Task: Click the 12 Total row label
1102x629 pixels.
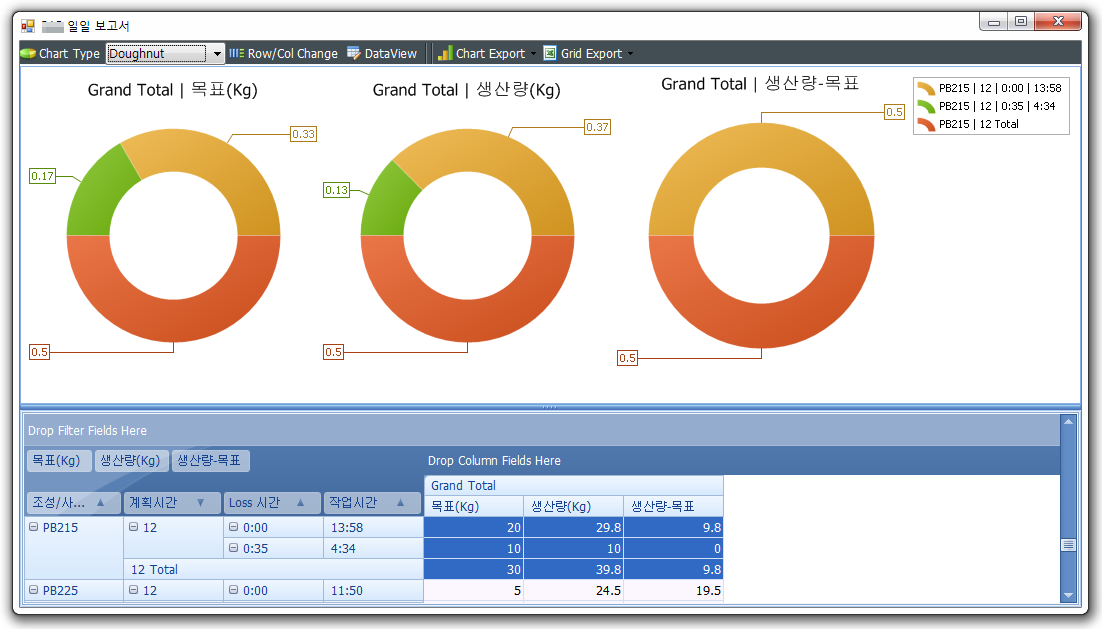Action: (273, 569)
